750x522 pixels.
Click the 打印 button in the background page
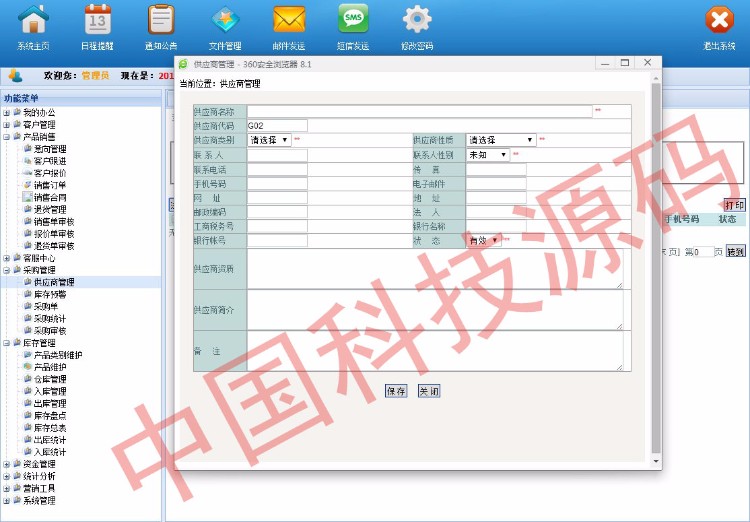[x=734, y=205]
